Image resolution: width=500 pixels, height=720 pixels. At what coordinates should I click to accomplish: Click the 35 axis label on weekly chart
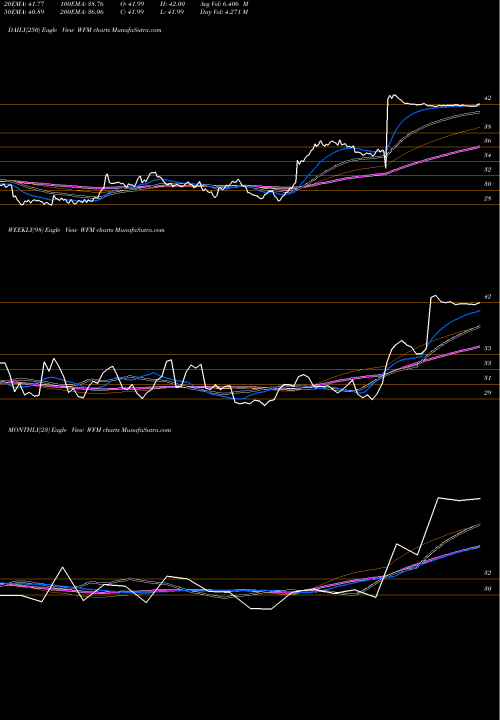488,349
